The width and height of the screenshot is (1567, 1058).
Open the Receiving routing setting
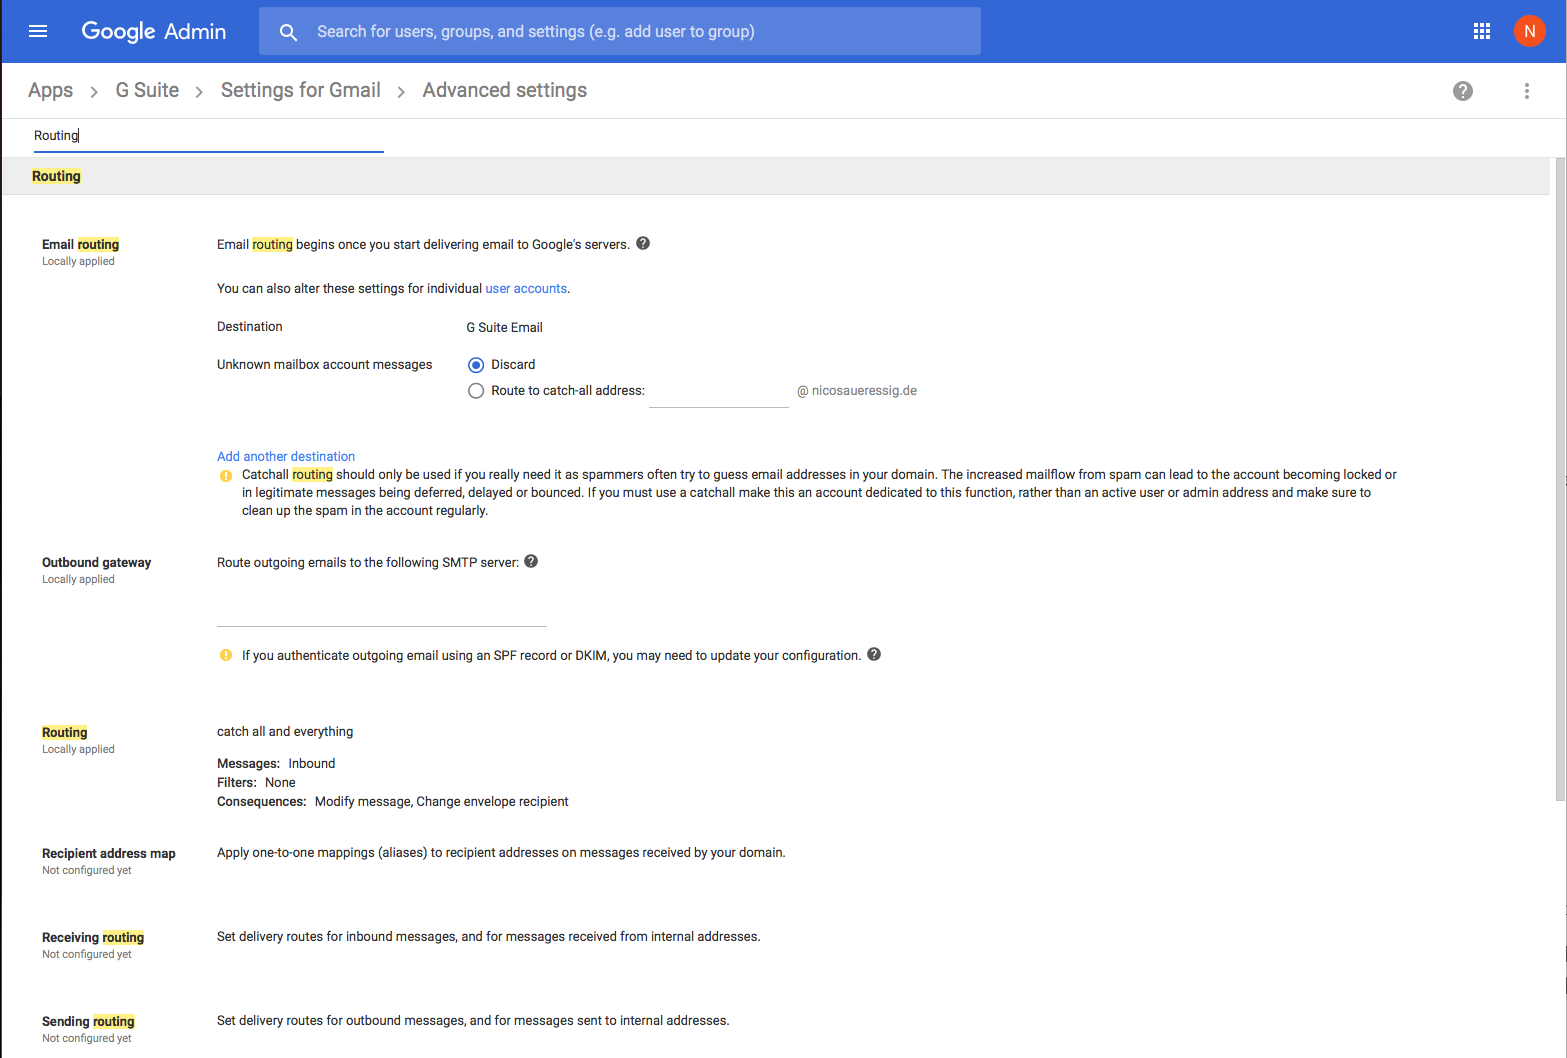point(93,937)
